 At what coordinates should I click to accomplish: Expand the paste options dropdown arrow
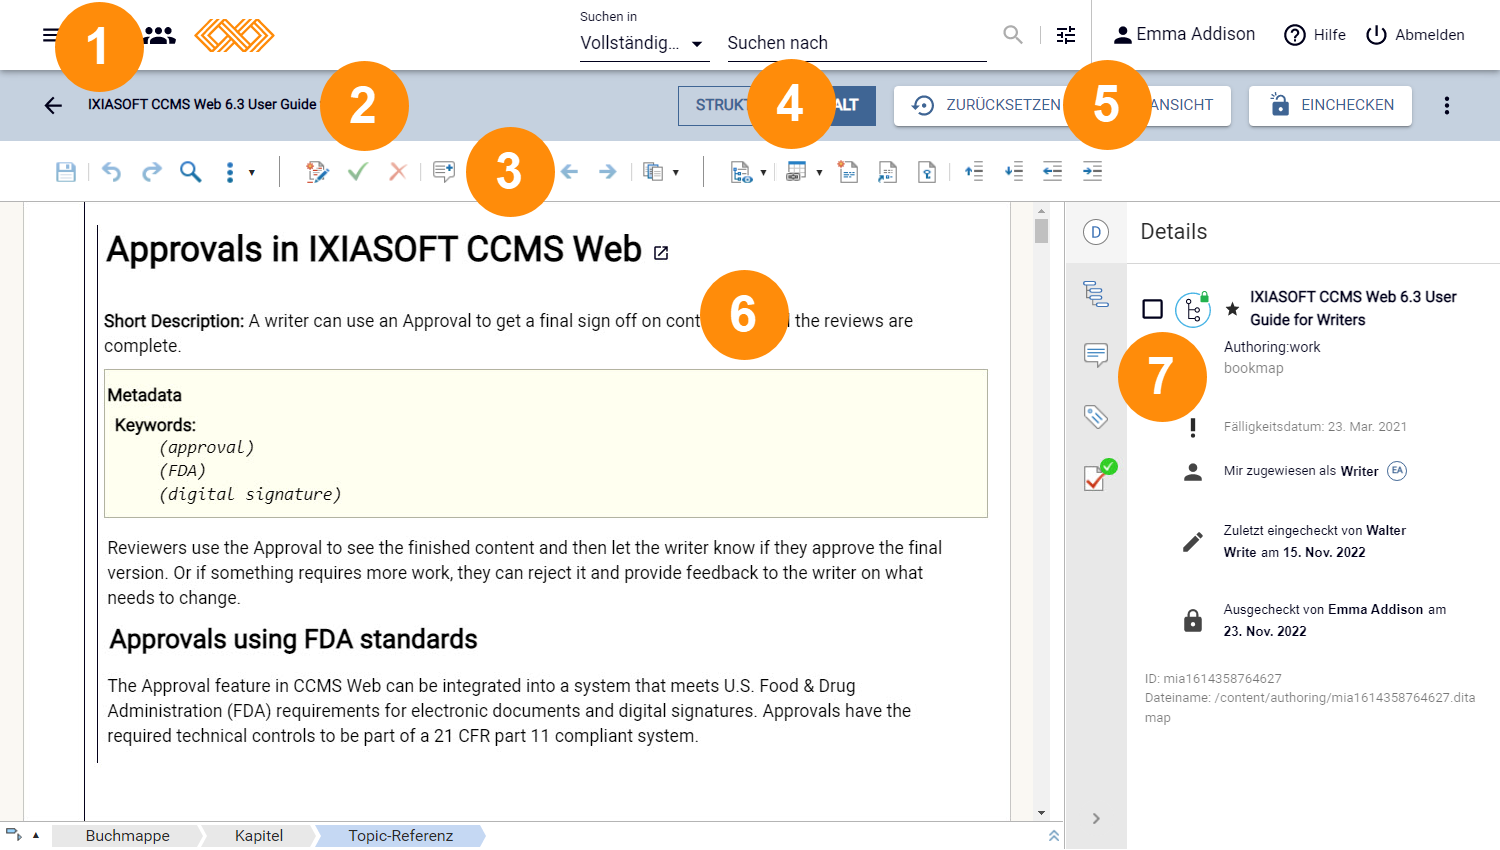676,173
